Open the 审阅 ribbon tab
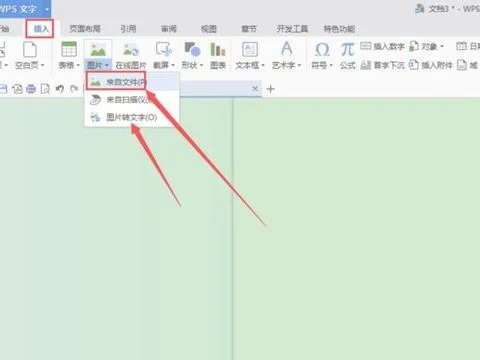This screenshot has width=480, height=360. tap(169, 29)
